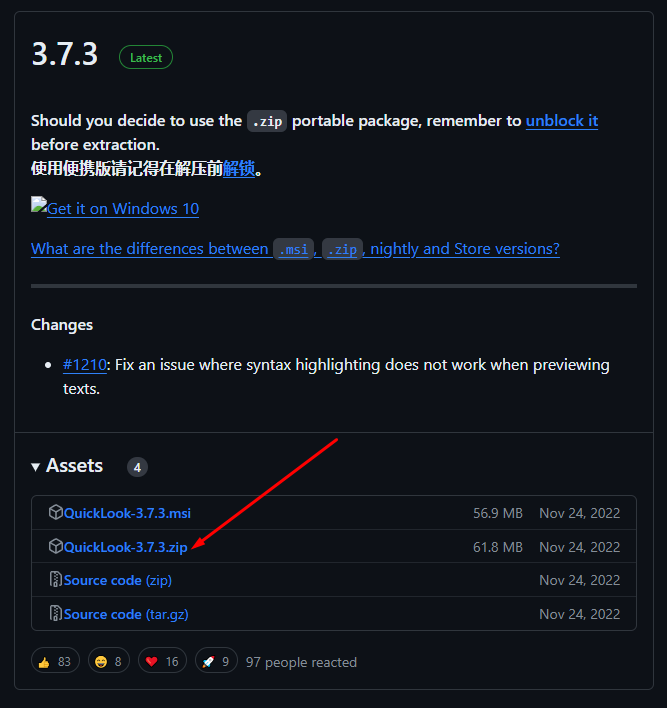Download Source code (tar.gz)
The width and height of the screenshot is (667, 708).
point(126,614)
